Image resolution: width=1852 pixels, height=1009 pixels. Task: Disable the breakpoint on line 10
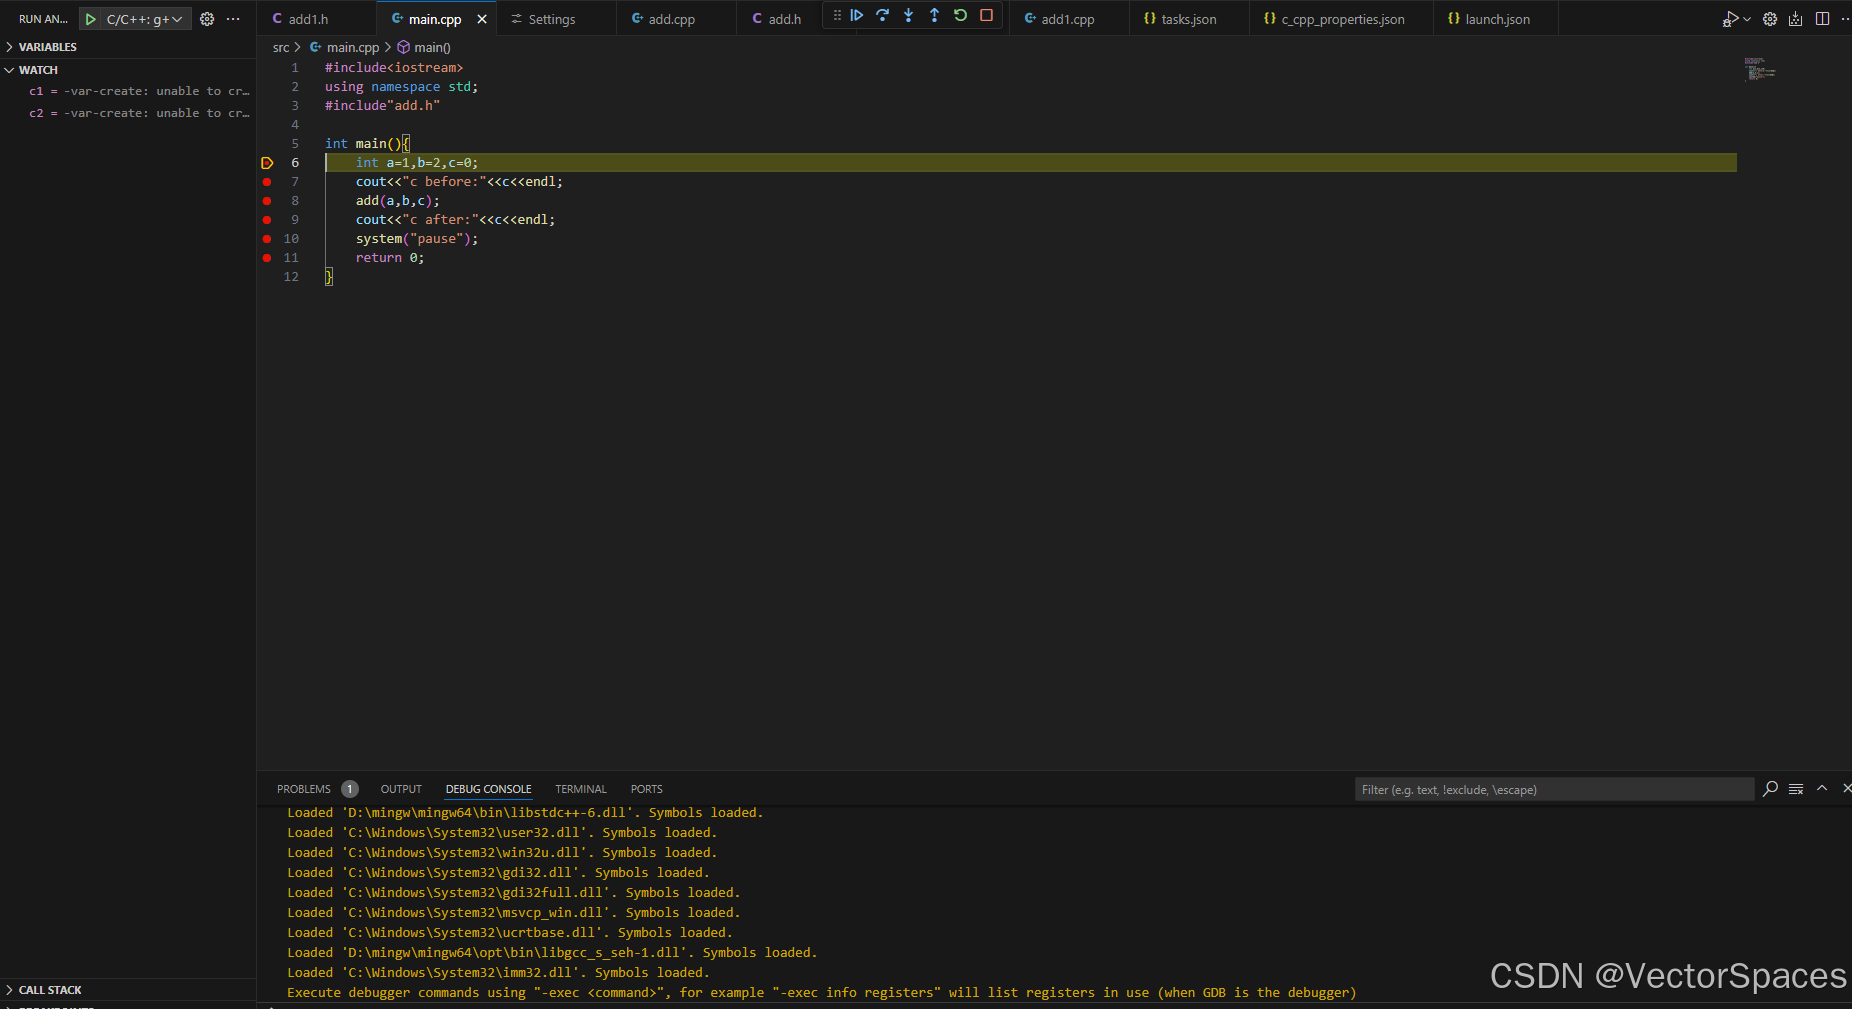267,238
